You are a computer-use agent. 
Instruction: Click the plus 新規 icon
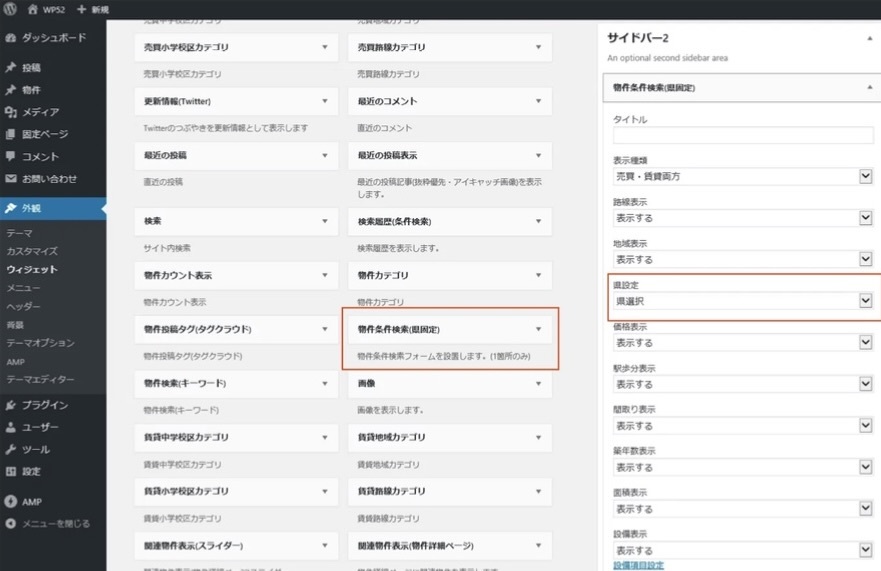pyautogui.click(x=81, y=9)
